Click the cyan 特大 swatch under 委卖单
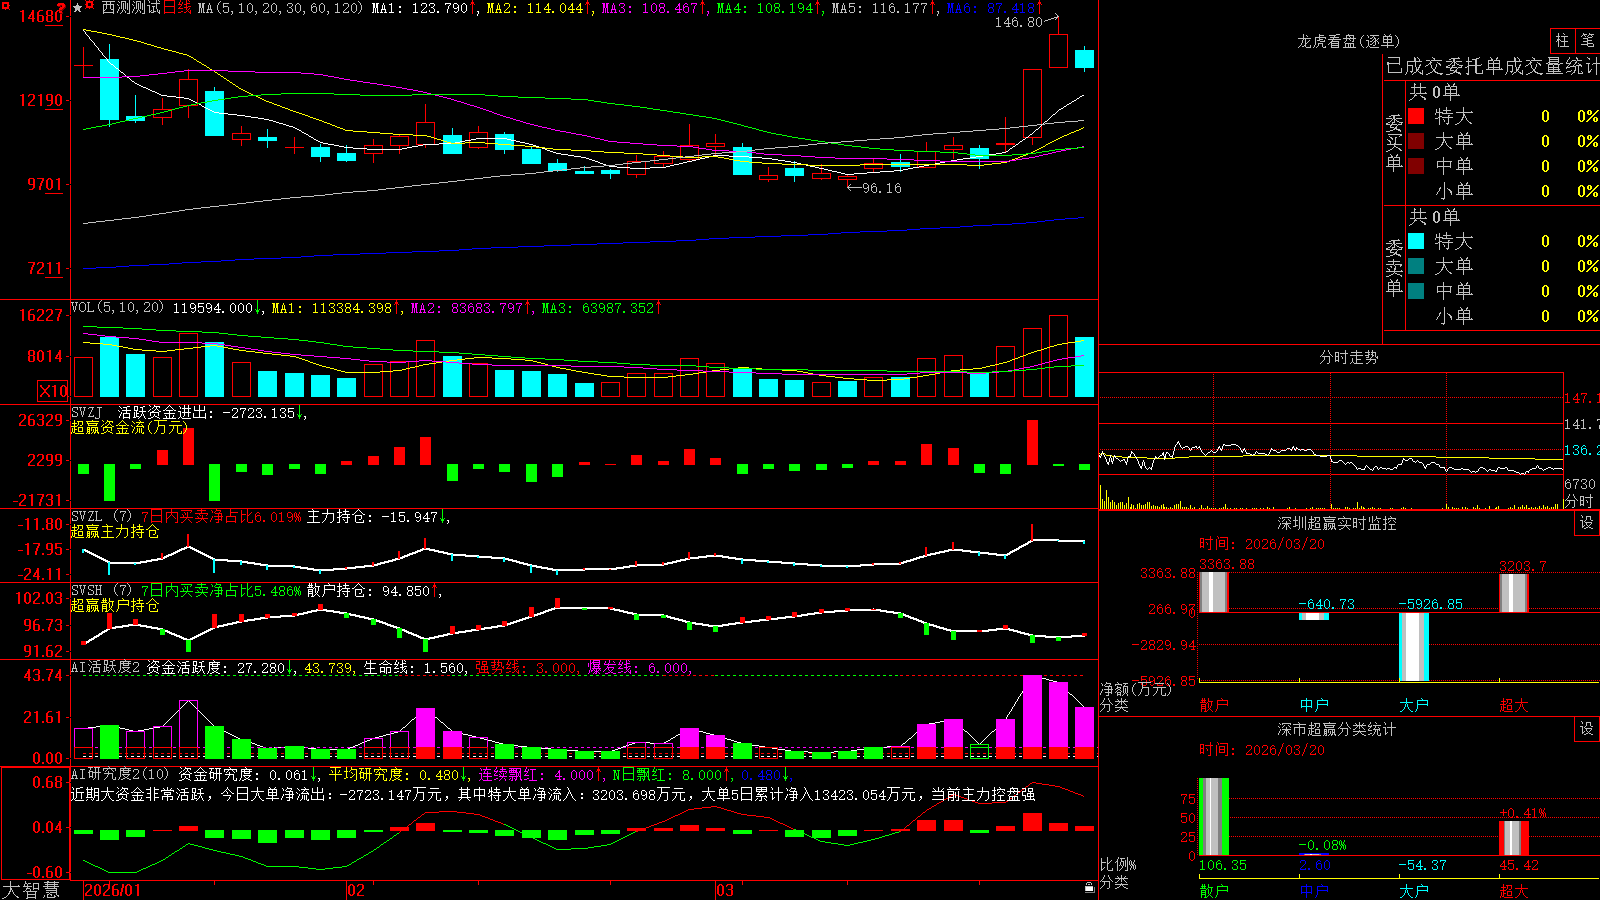Image resolution: width=1600 pixels, height=900 pixels. point(1416,241)
